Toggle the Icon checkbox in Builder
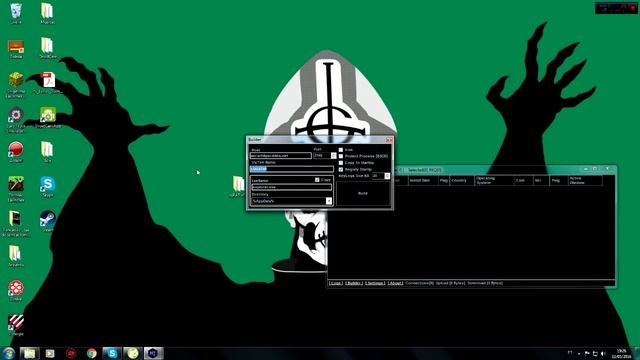This screenshot has width=640, height=360. tap(341, 150)
